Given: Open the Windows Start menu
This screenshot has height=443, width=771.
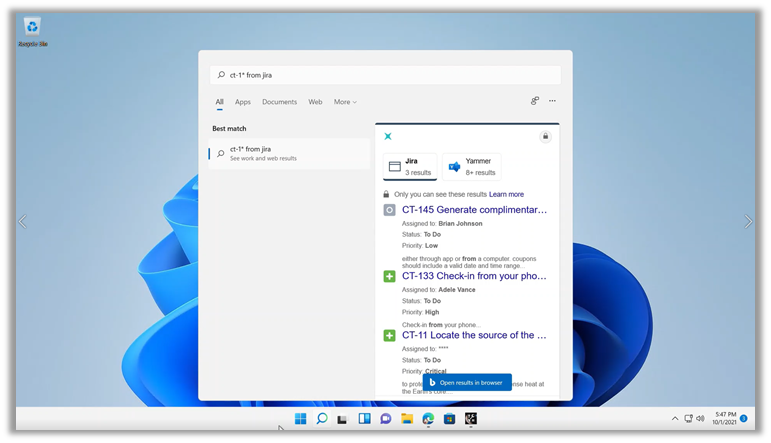Looking at the screenshot, I should coord(300,418).
